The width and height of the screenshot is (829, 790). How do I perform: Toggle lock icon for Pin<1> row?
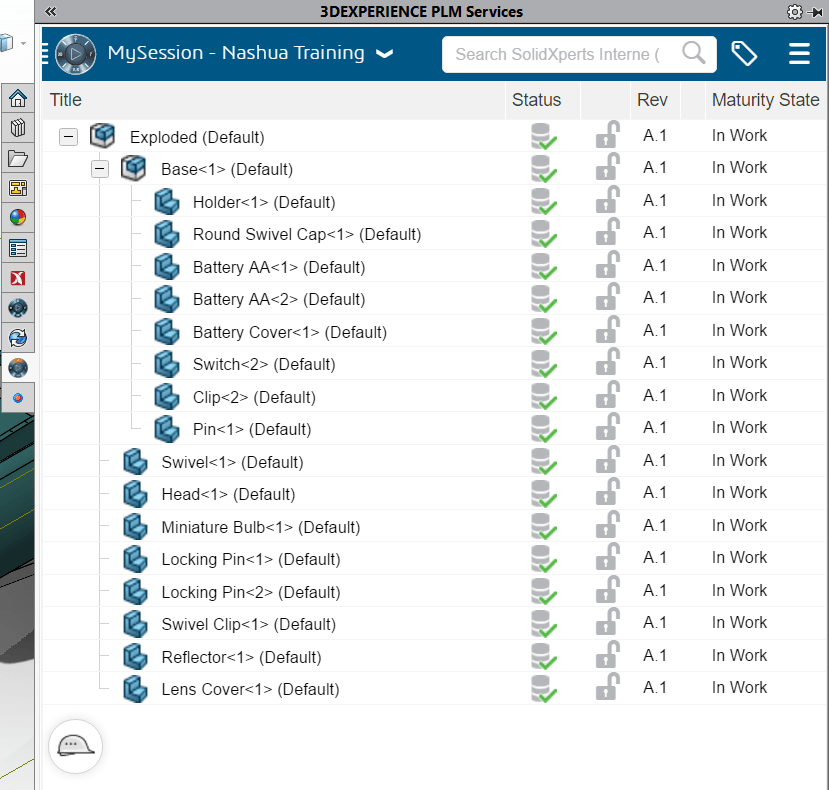[x=607, y=428]
